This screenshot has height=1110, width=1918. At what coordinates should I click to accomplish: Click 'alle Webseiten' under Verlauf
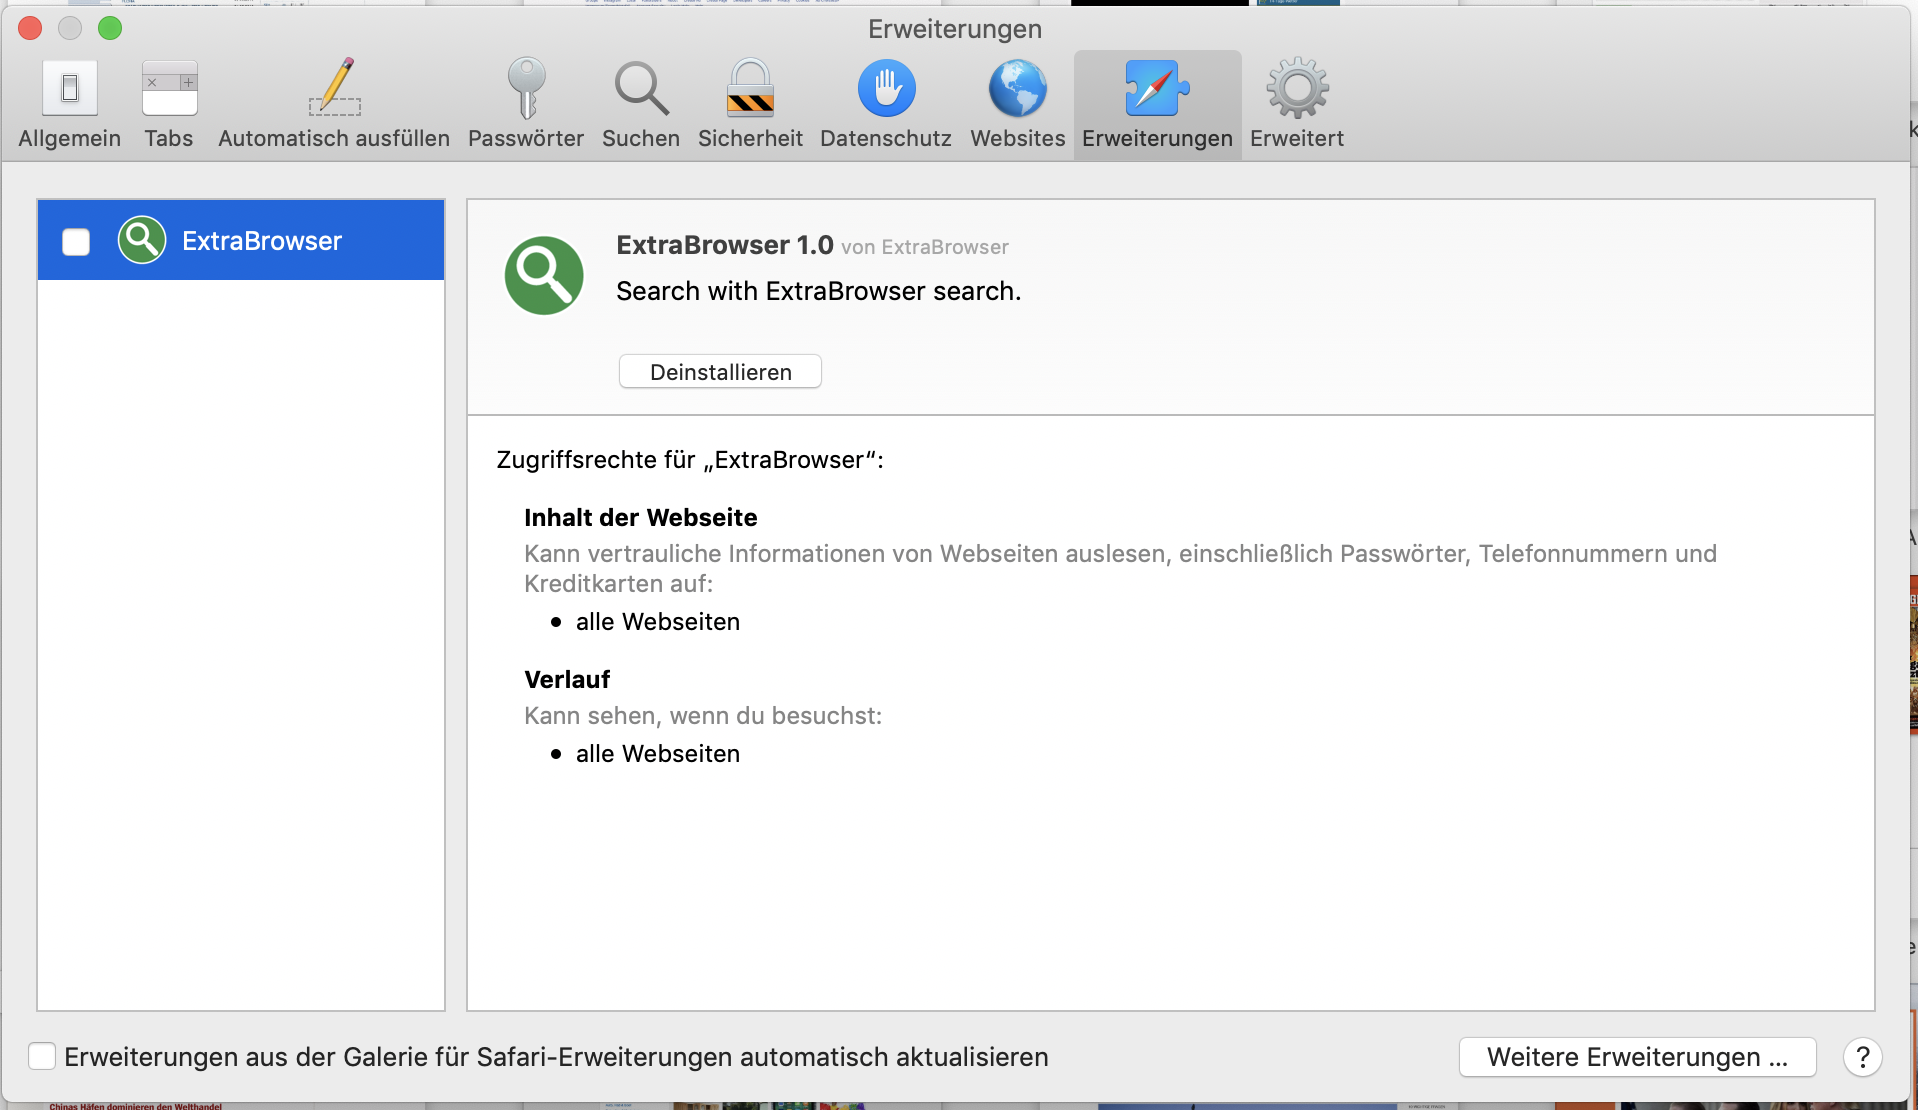tap(658, 753)
